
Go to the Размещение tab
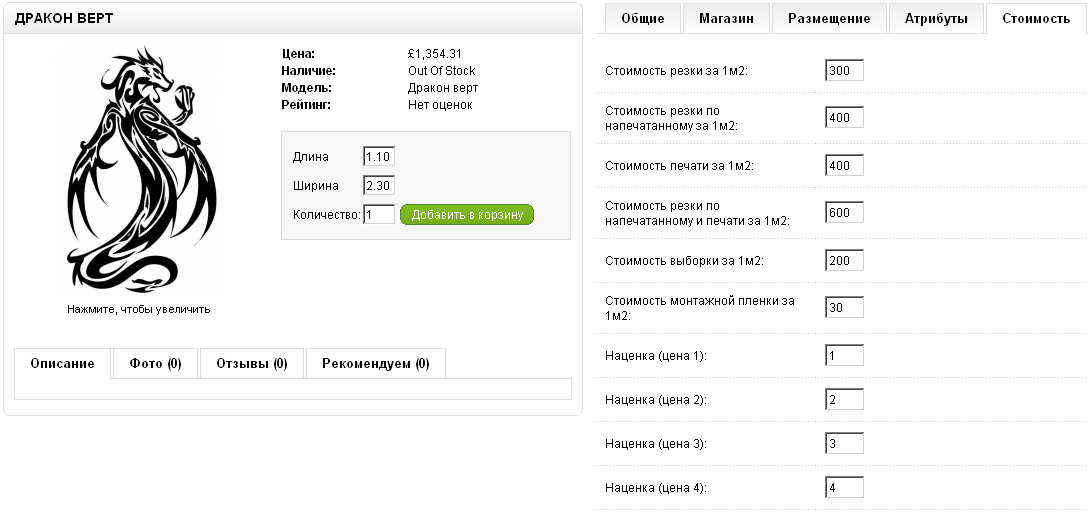829,19
